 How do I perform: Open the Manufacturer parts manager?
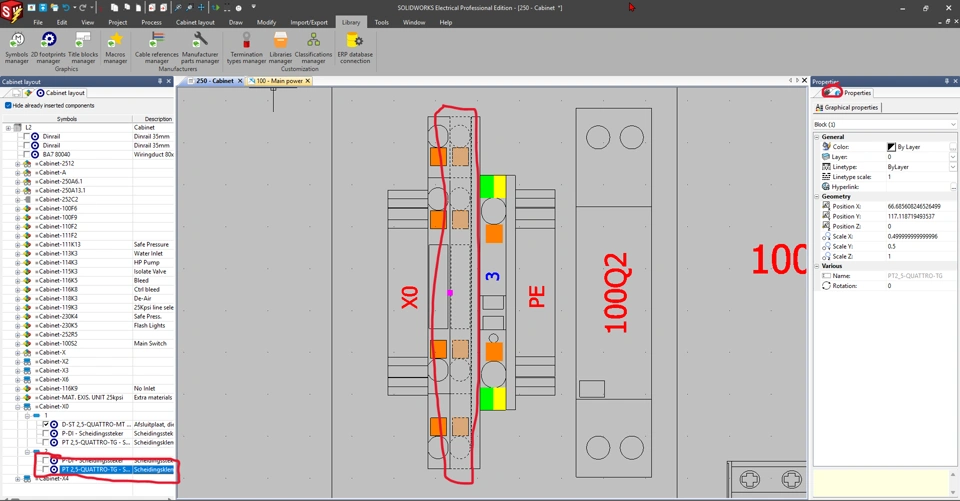[x=200, y=48]
